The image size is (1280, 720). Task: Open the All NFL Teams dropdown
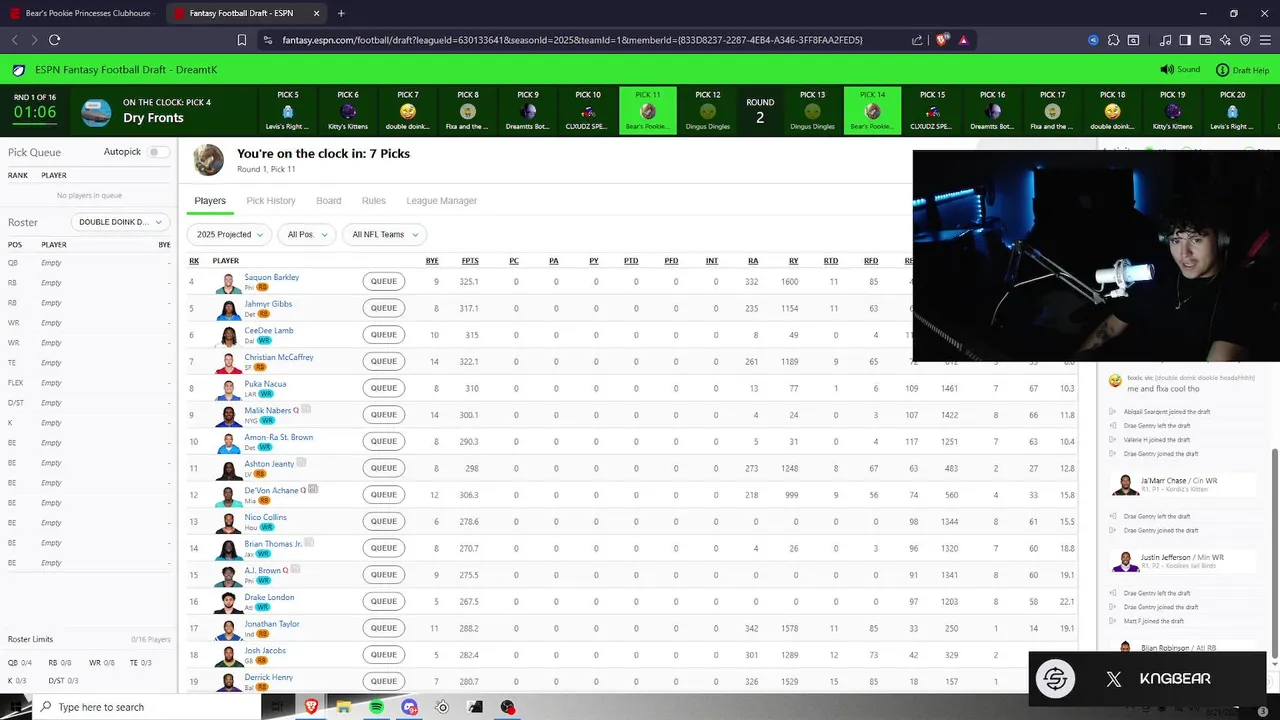pos(384,234)
